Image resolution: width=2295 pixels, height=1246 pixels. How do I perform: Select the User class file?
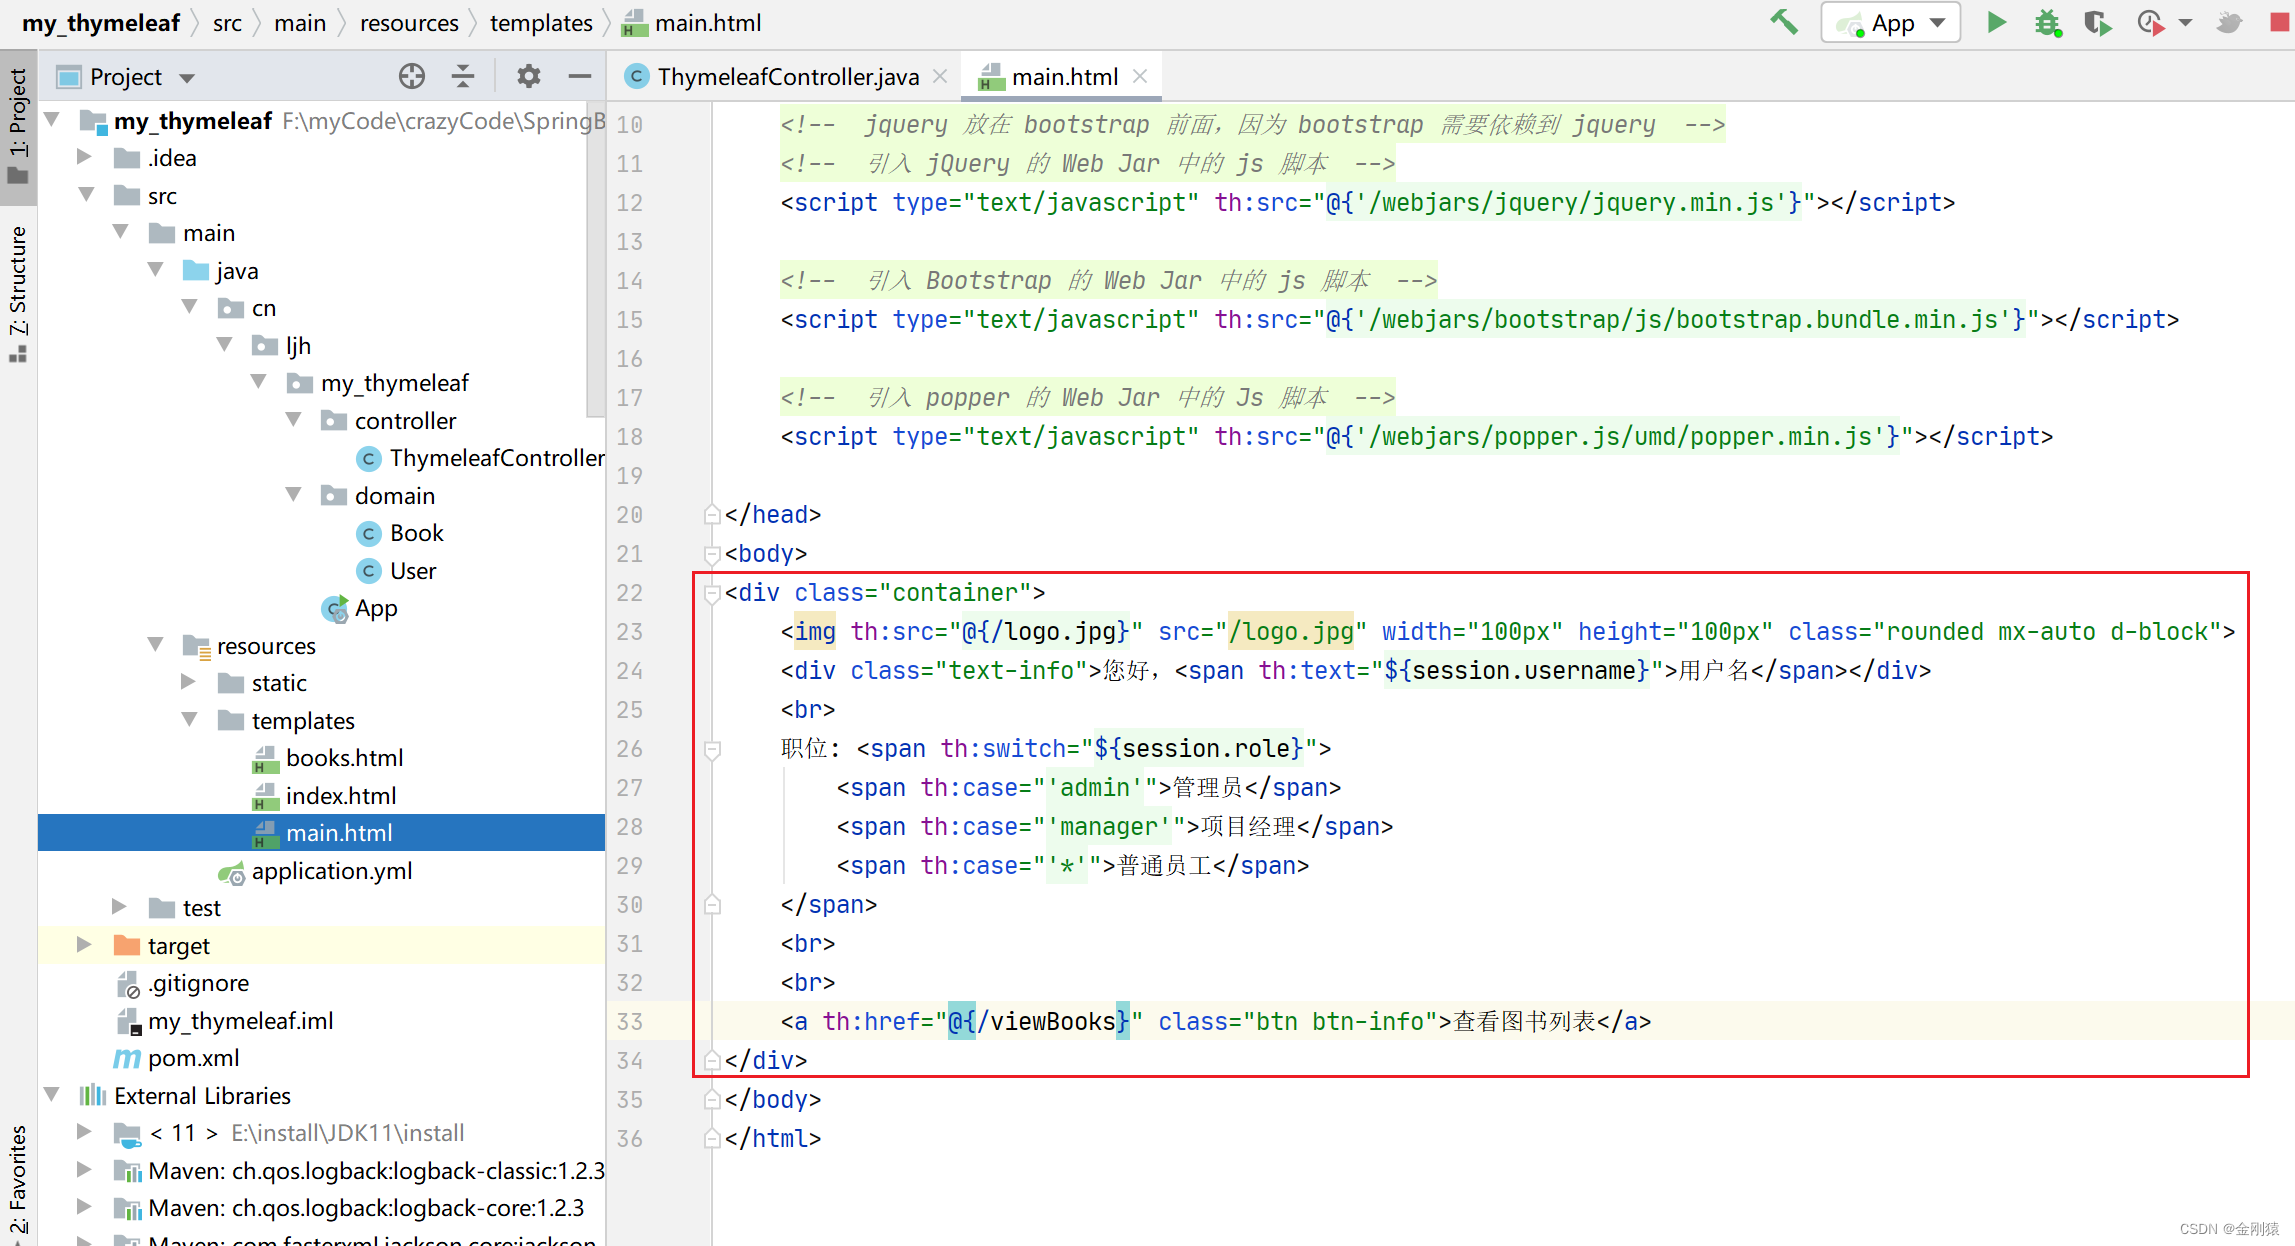(x=397, y=570)
